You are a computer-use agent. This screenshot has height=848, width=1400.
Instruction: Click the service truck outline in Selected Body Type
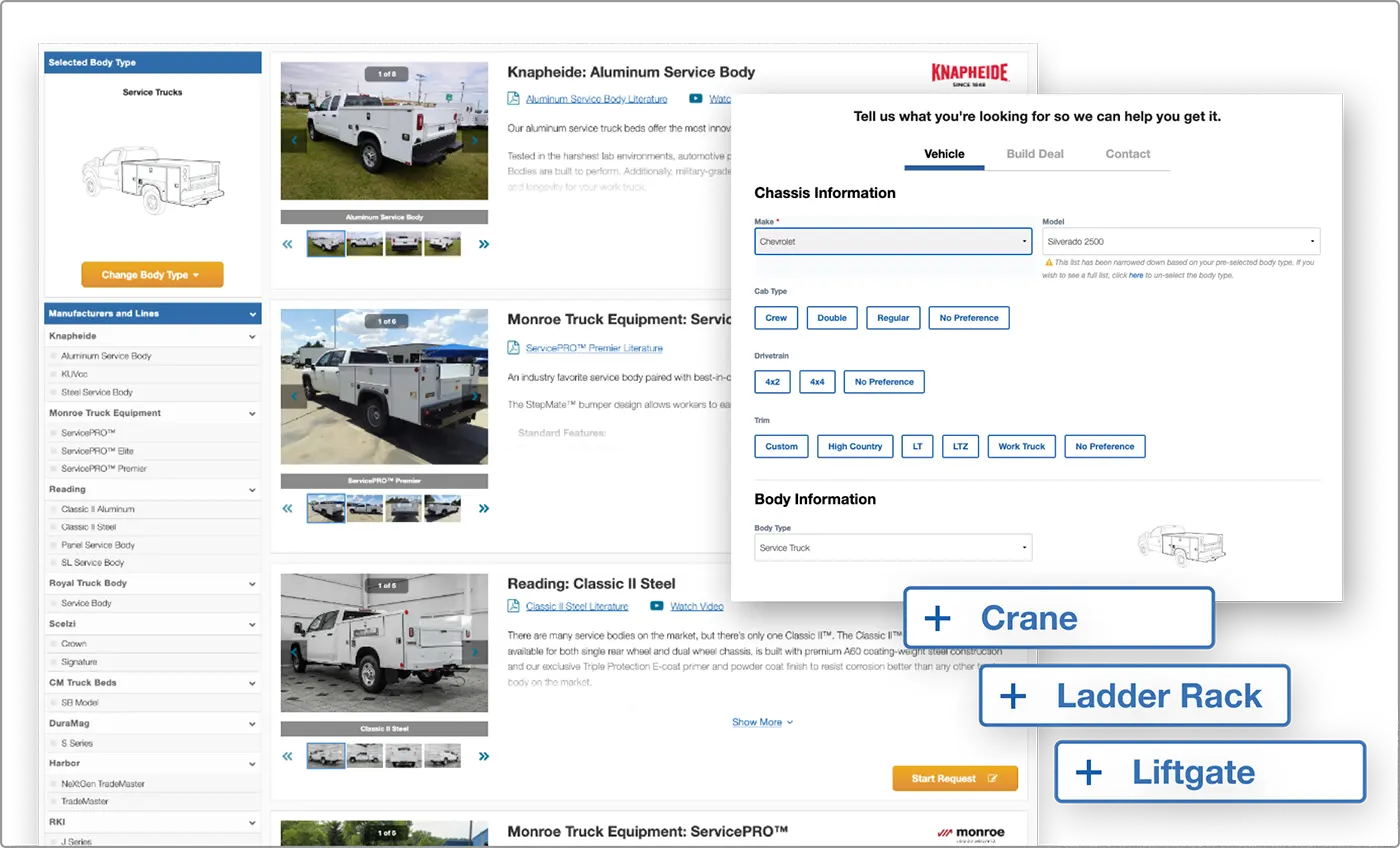pos(152,180)
